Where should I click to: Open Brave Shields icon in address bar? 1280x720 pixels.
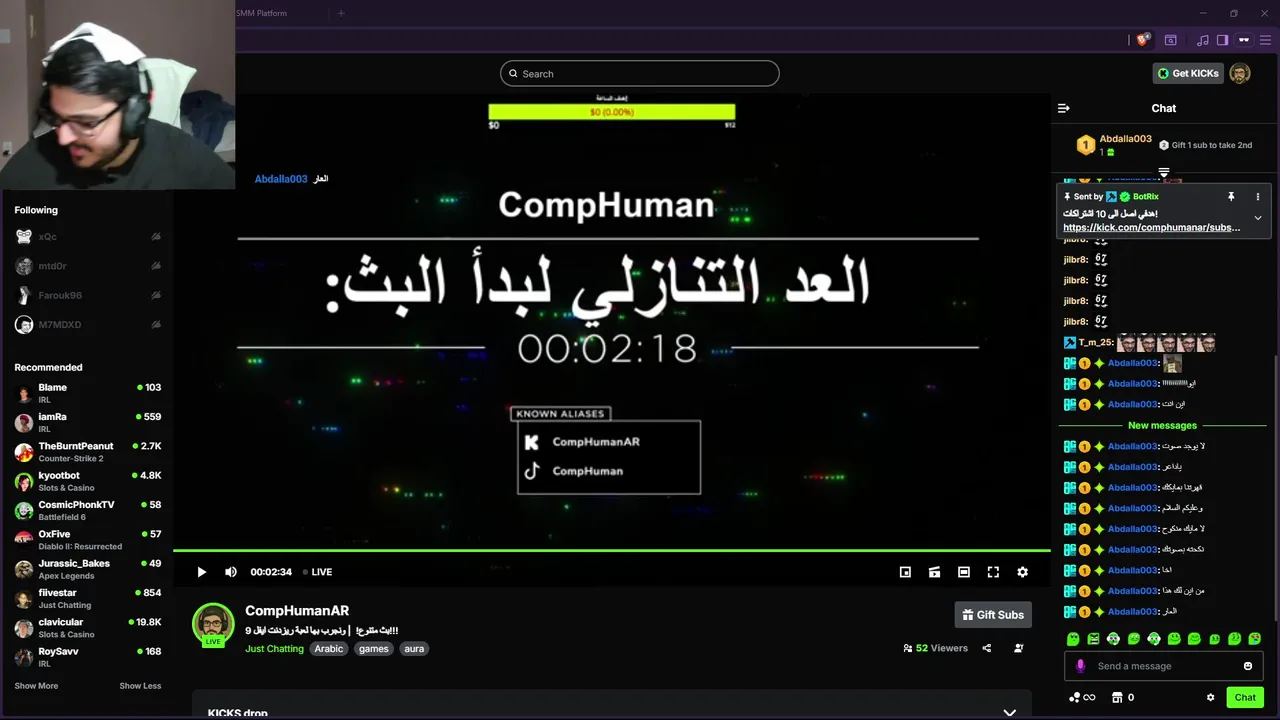point(1142,40)
